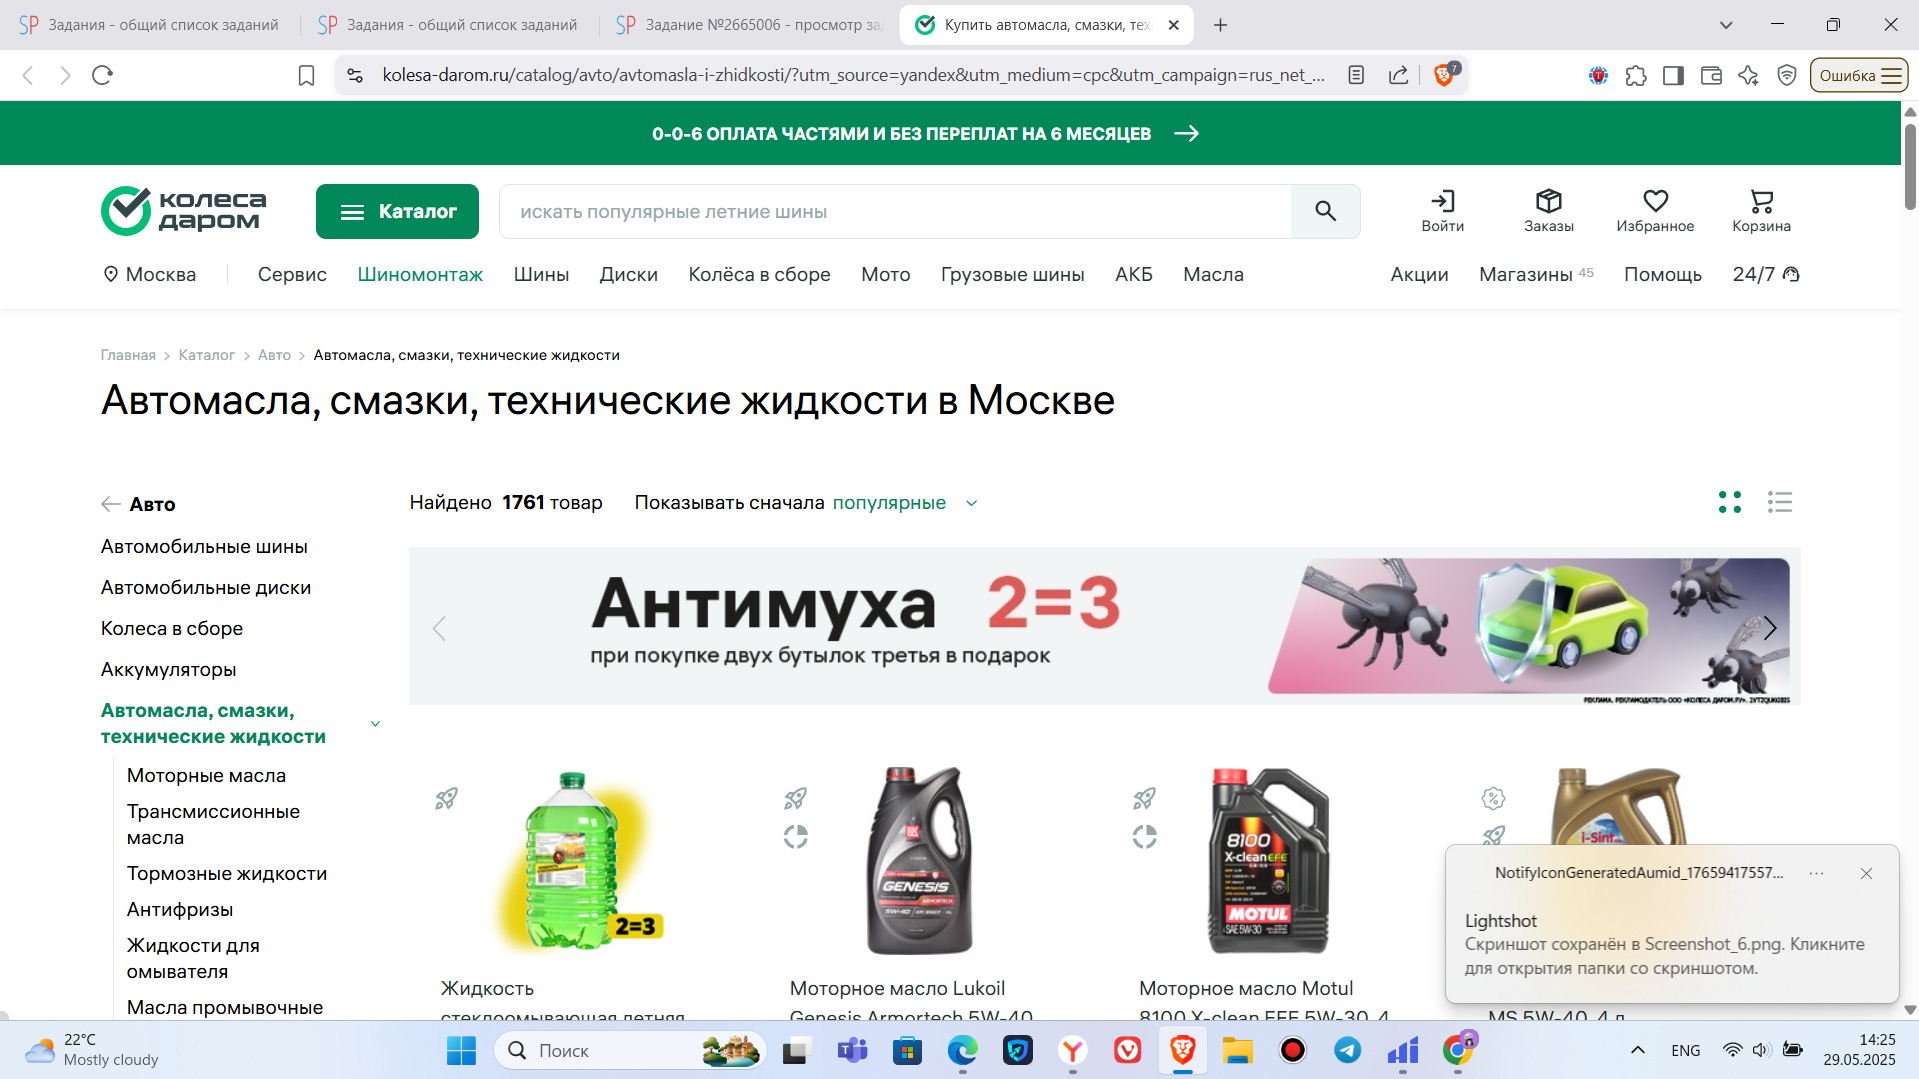
Task: Open the Lukoil Genesis oil product image
Action: (x=918, y=860)
